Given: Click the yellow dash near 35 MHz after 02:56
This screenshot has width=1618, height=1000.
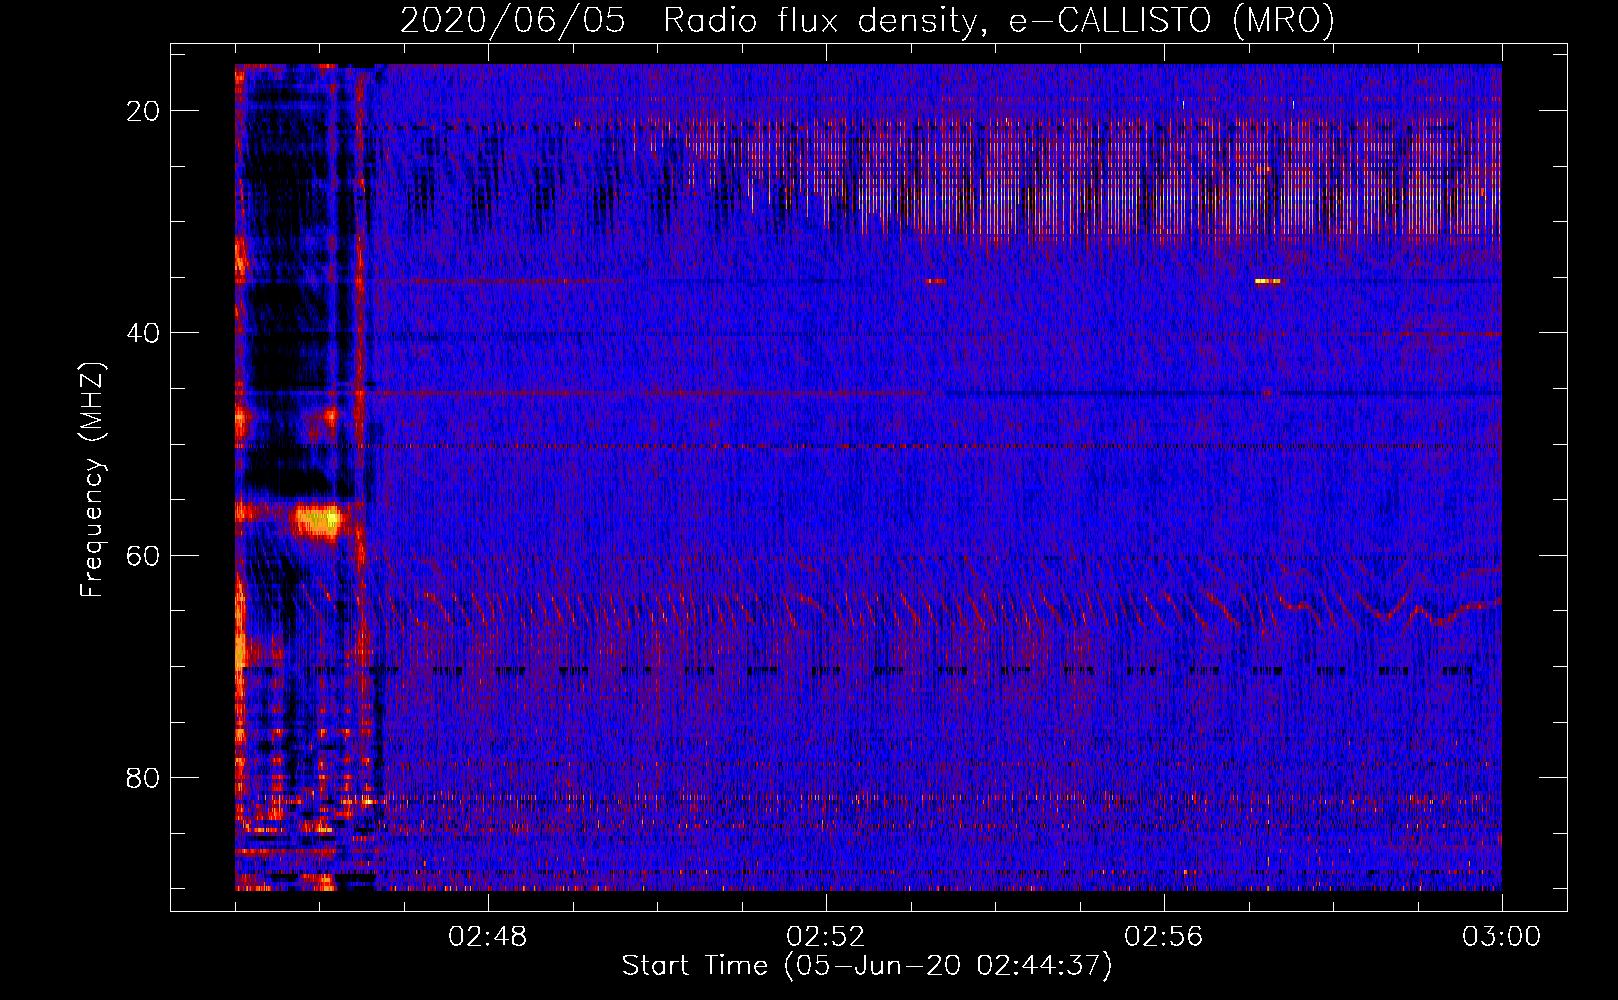Looking at the screenshot, I should [x=1267, y=281].
